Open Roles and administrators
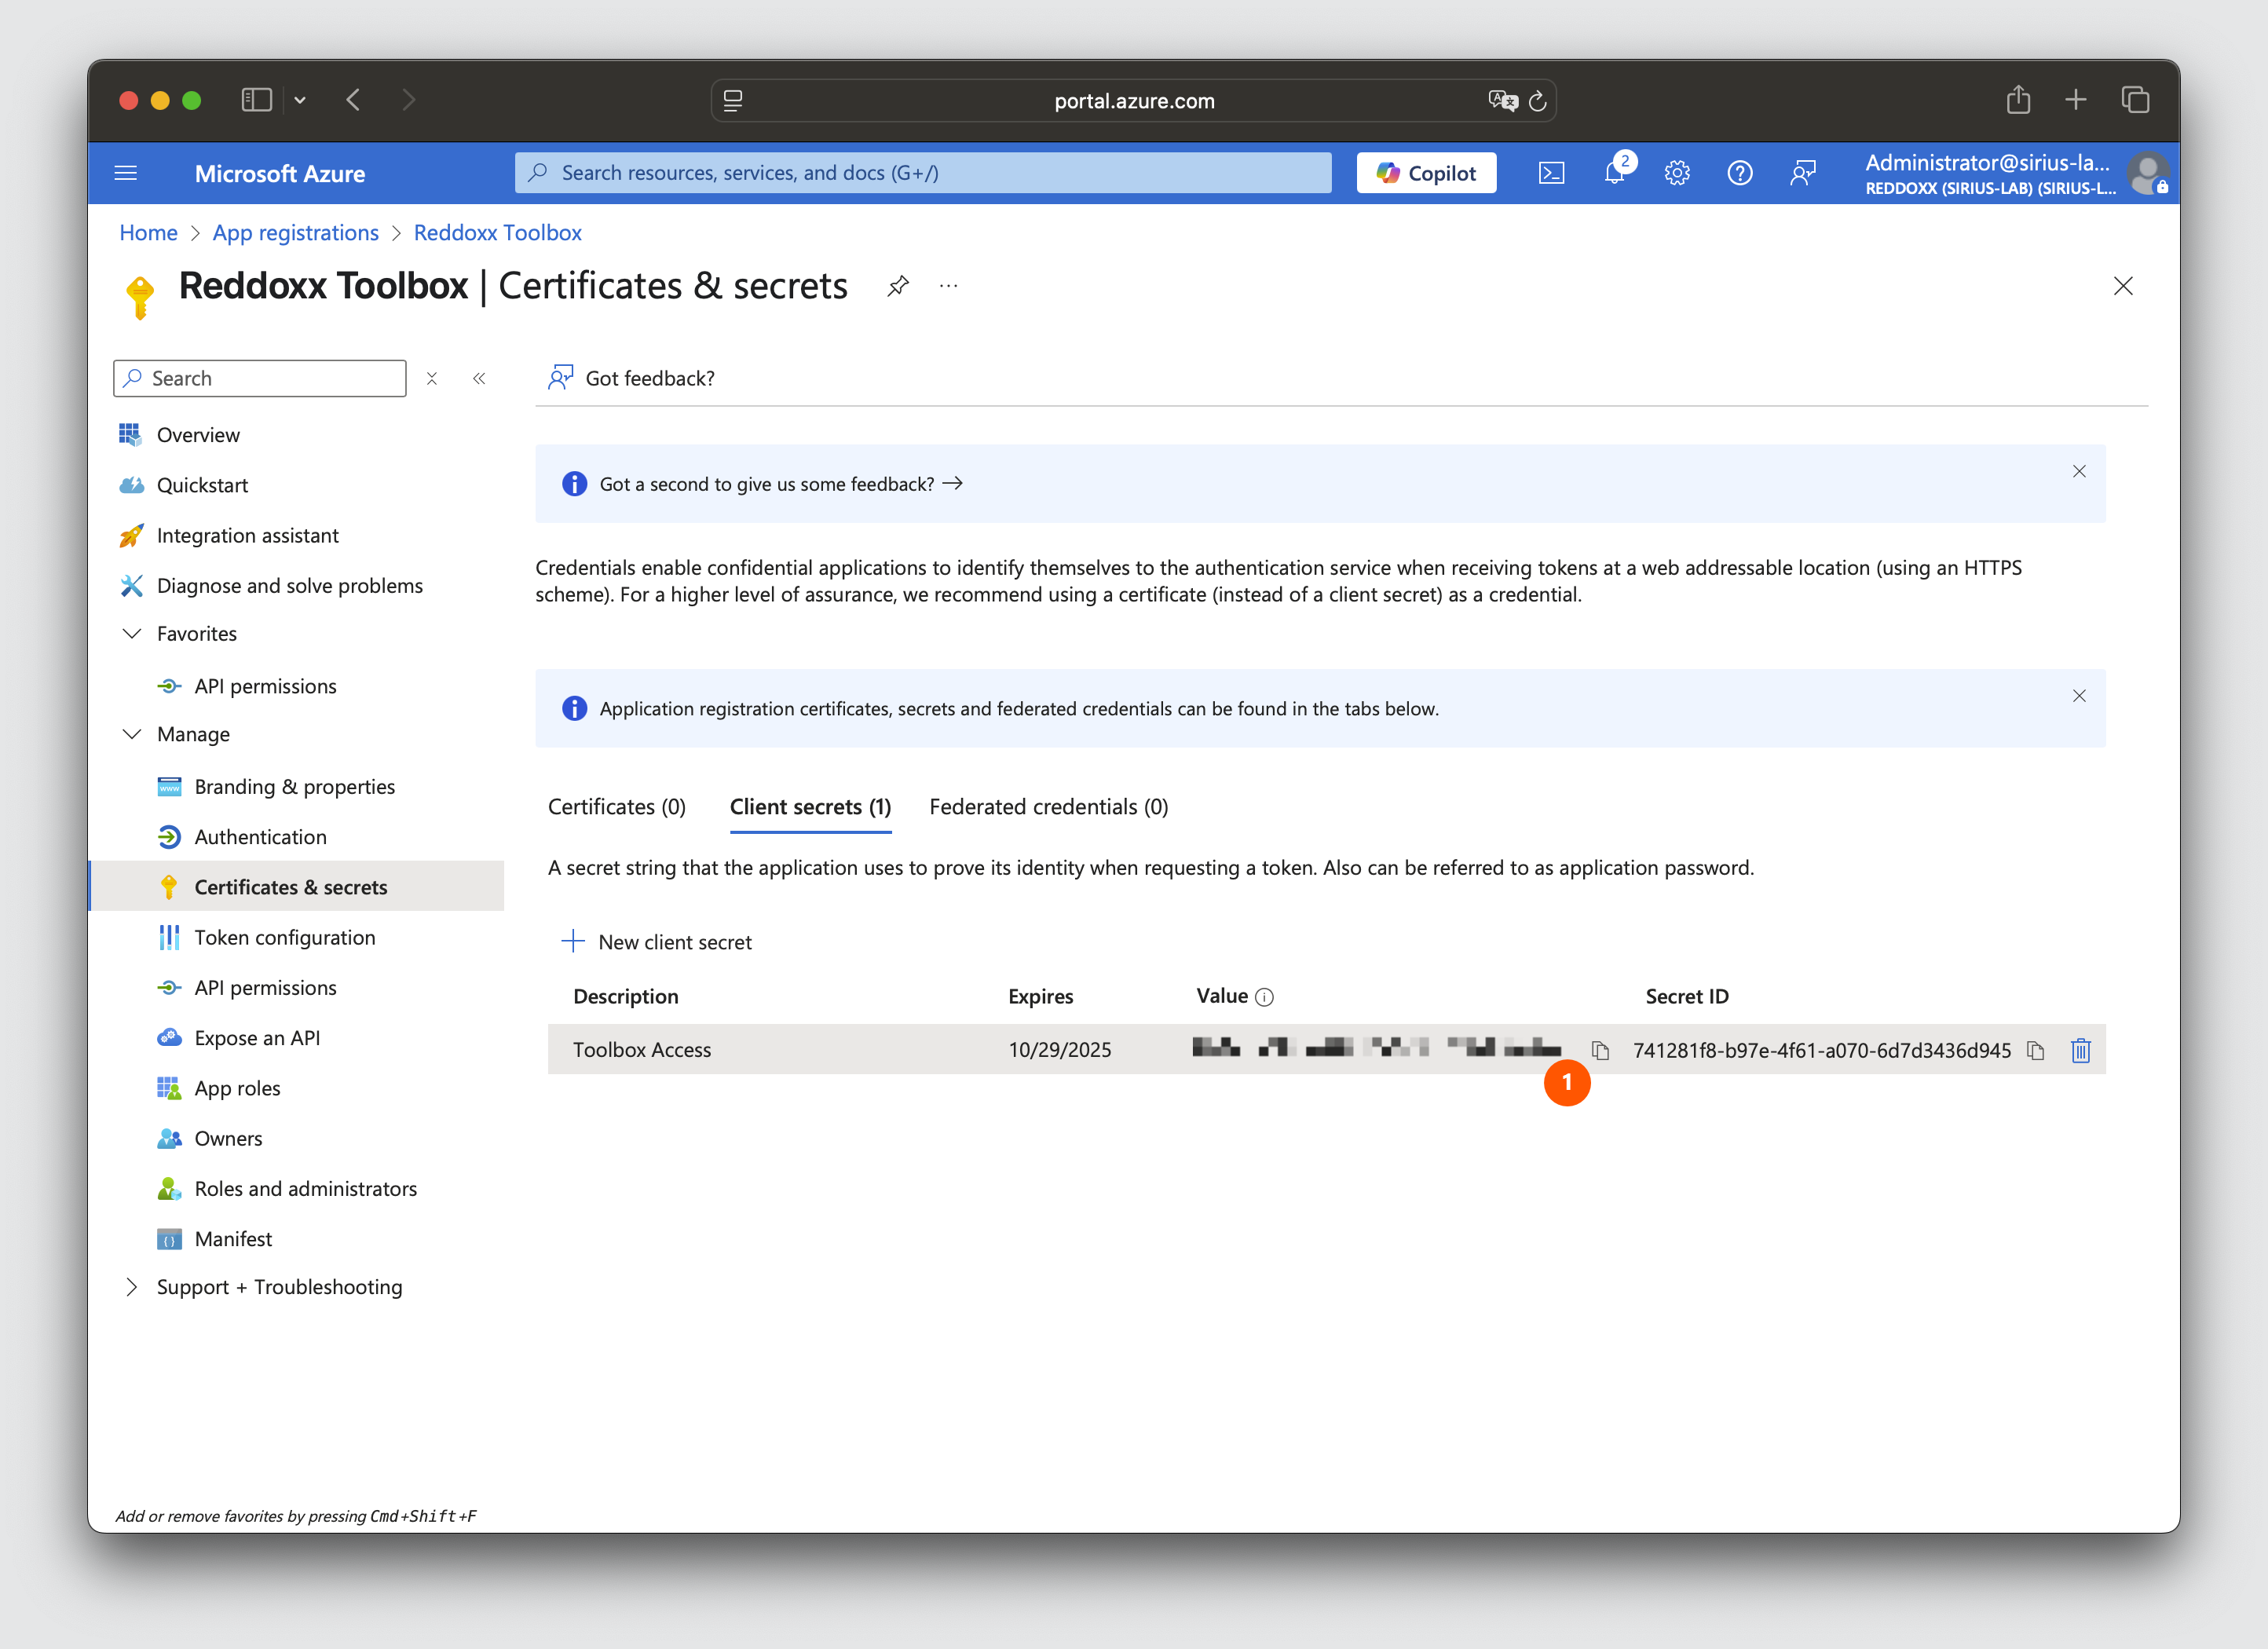2268x1649 pixels. click(305, 1189)
